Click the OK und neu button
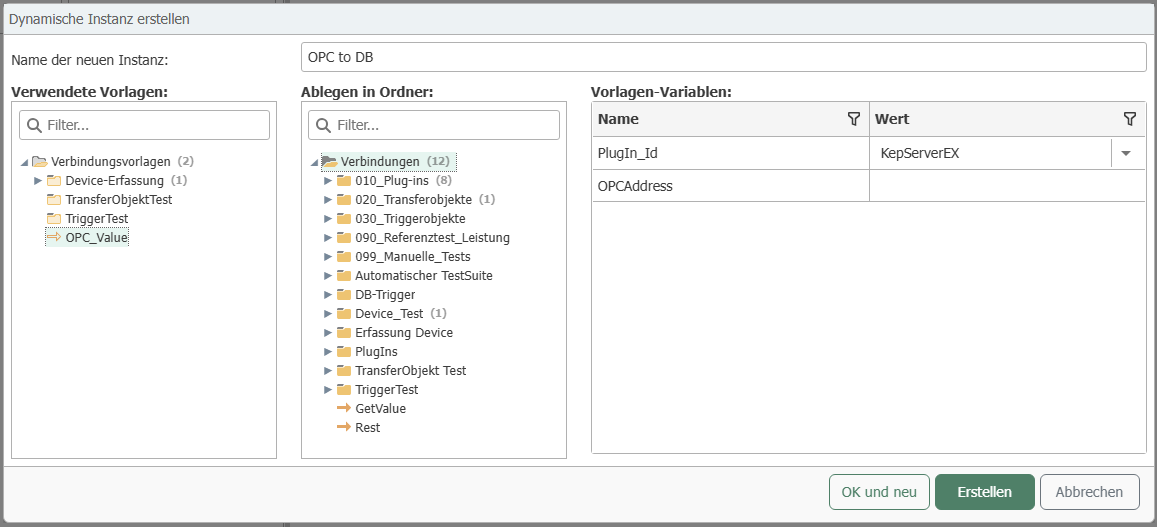This screenshot has width=1157, height=527. coord(879,492)
